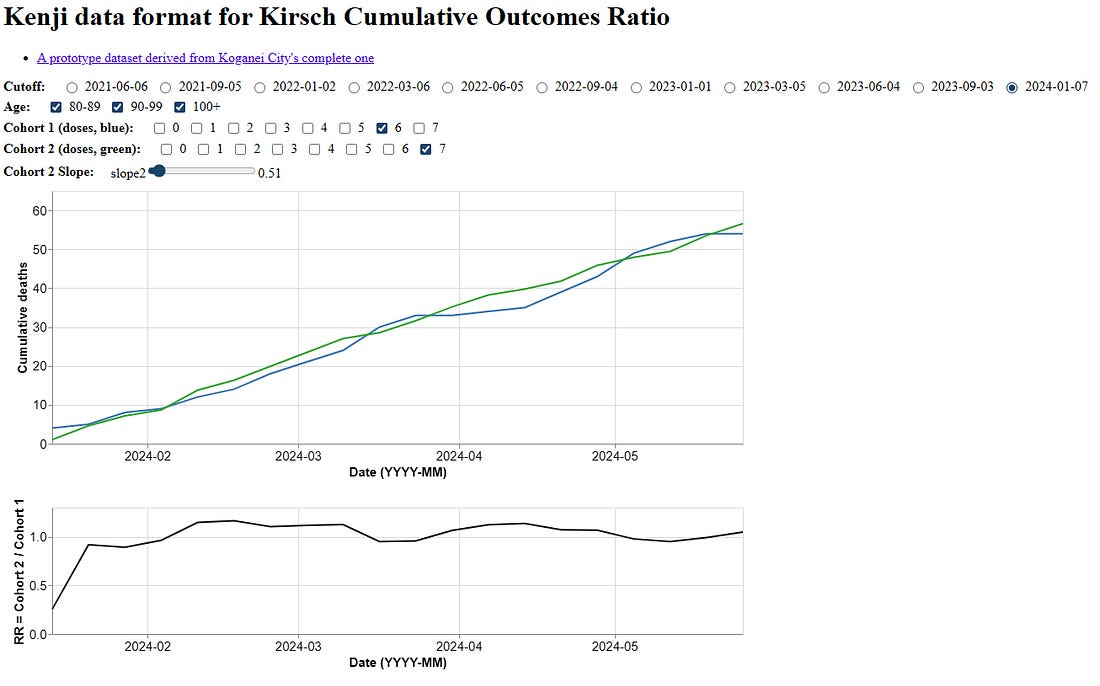Choose the 2022-01-02 cutoff option

click(259, 87)
